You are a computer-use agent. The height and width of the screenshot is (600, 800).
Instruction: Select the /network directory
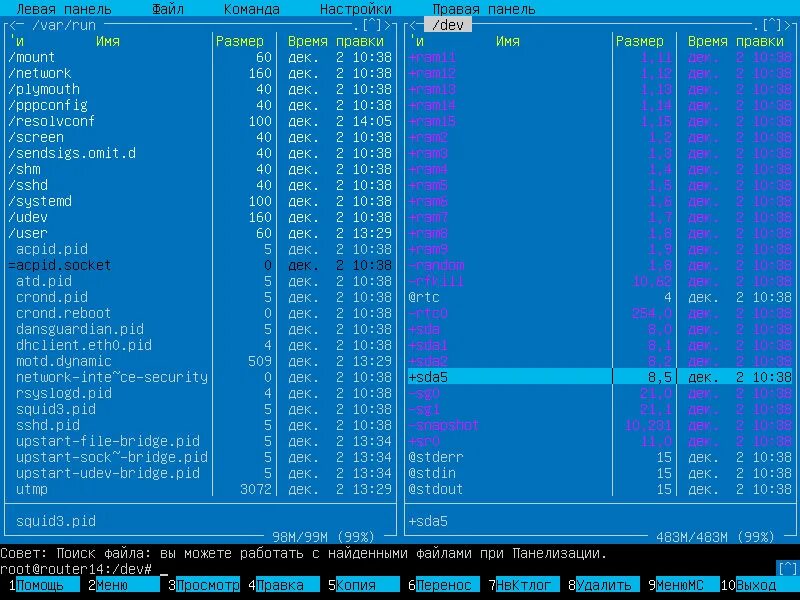[200, 73]
